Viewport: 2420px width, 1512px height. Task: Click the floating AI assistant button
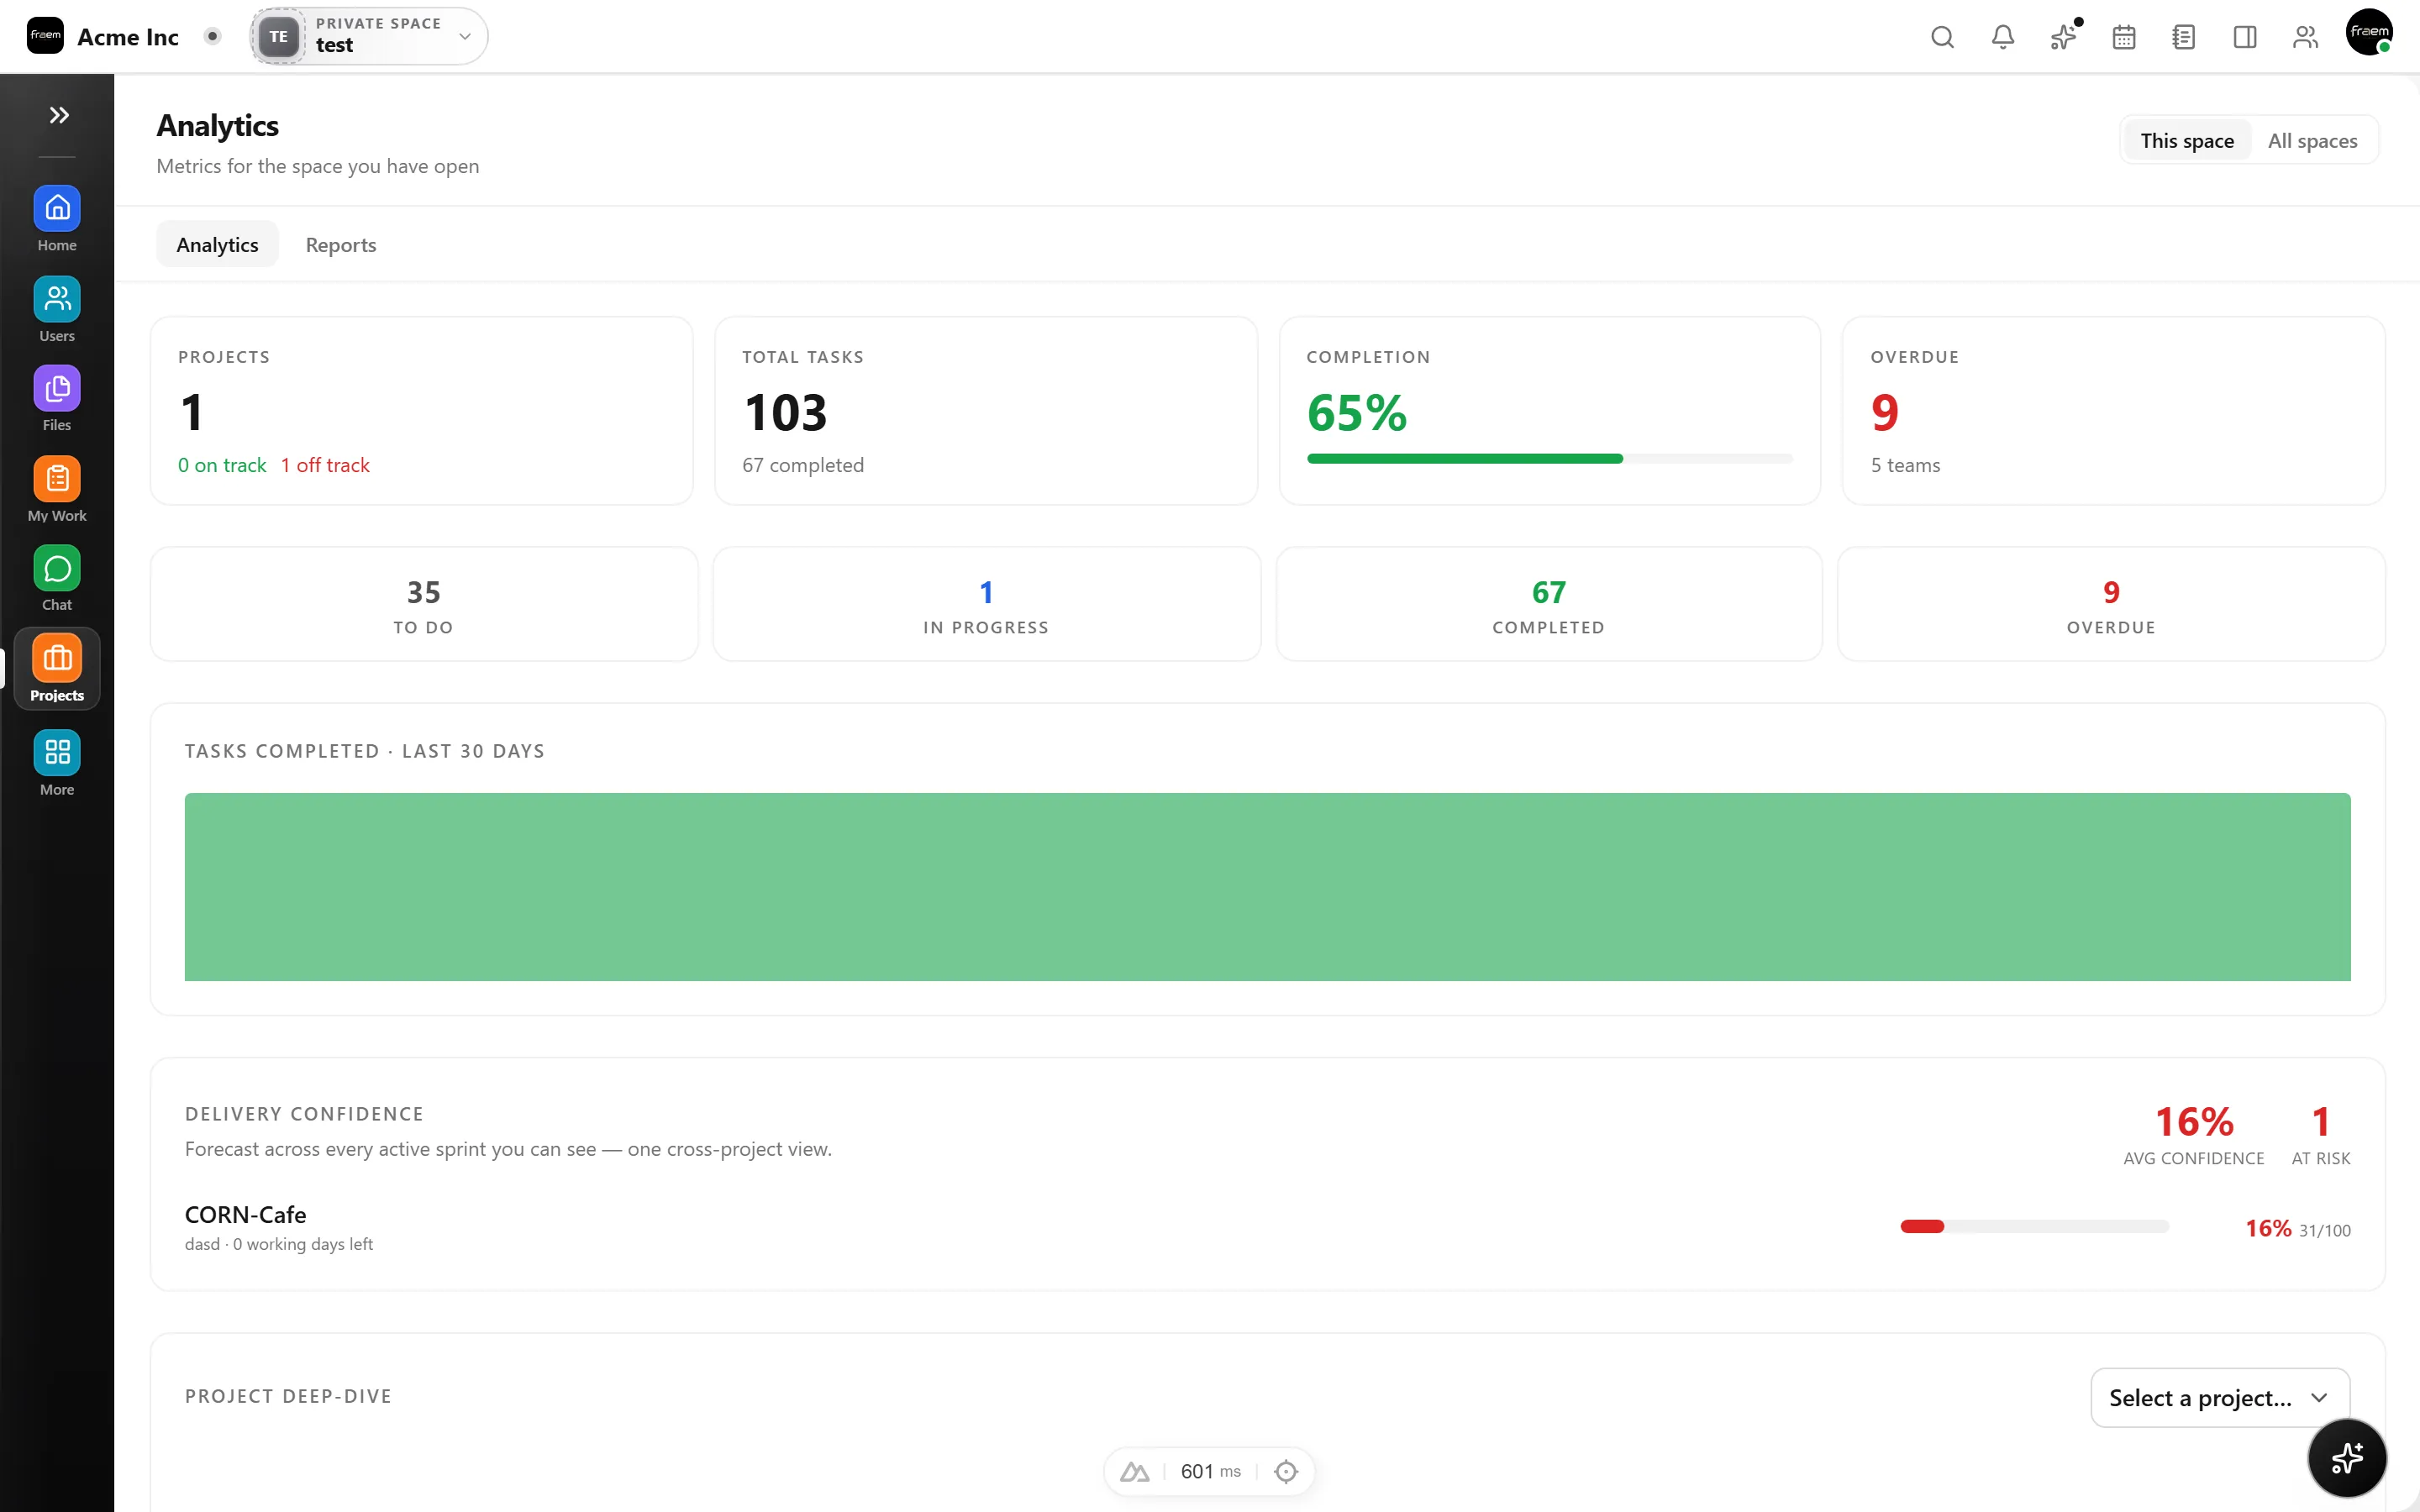click(2346, 1457)
